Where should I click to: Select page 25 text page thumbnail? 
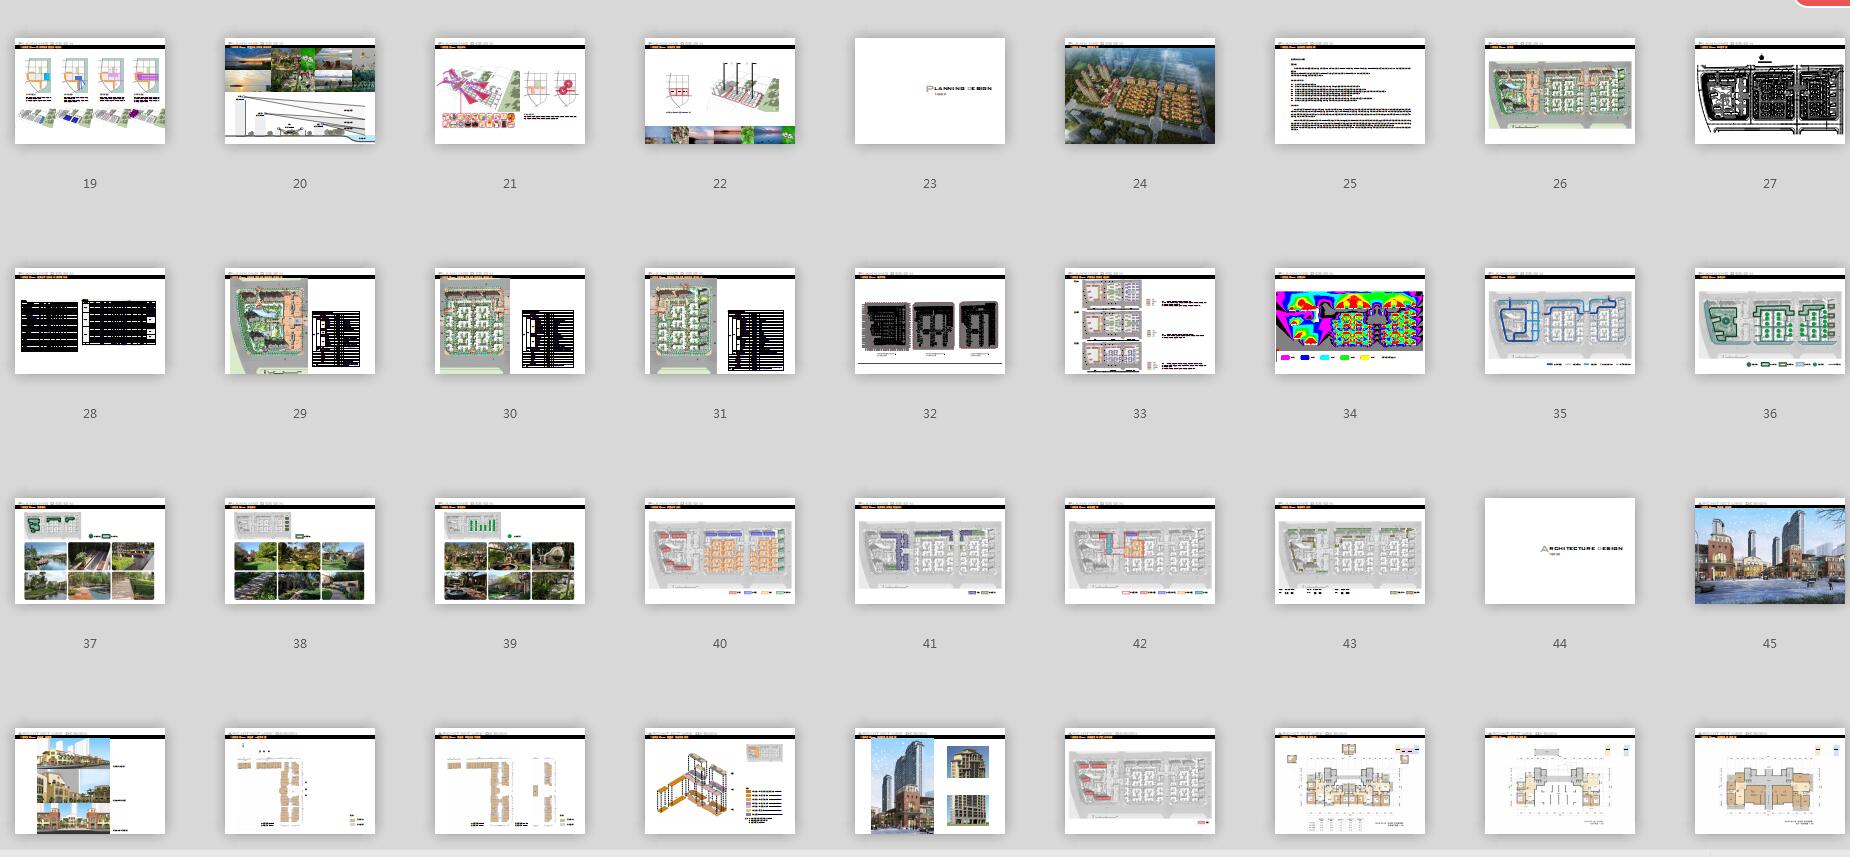click(1350, 91)
